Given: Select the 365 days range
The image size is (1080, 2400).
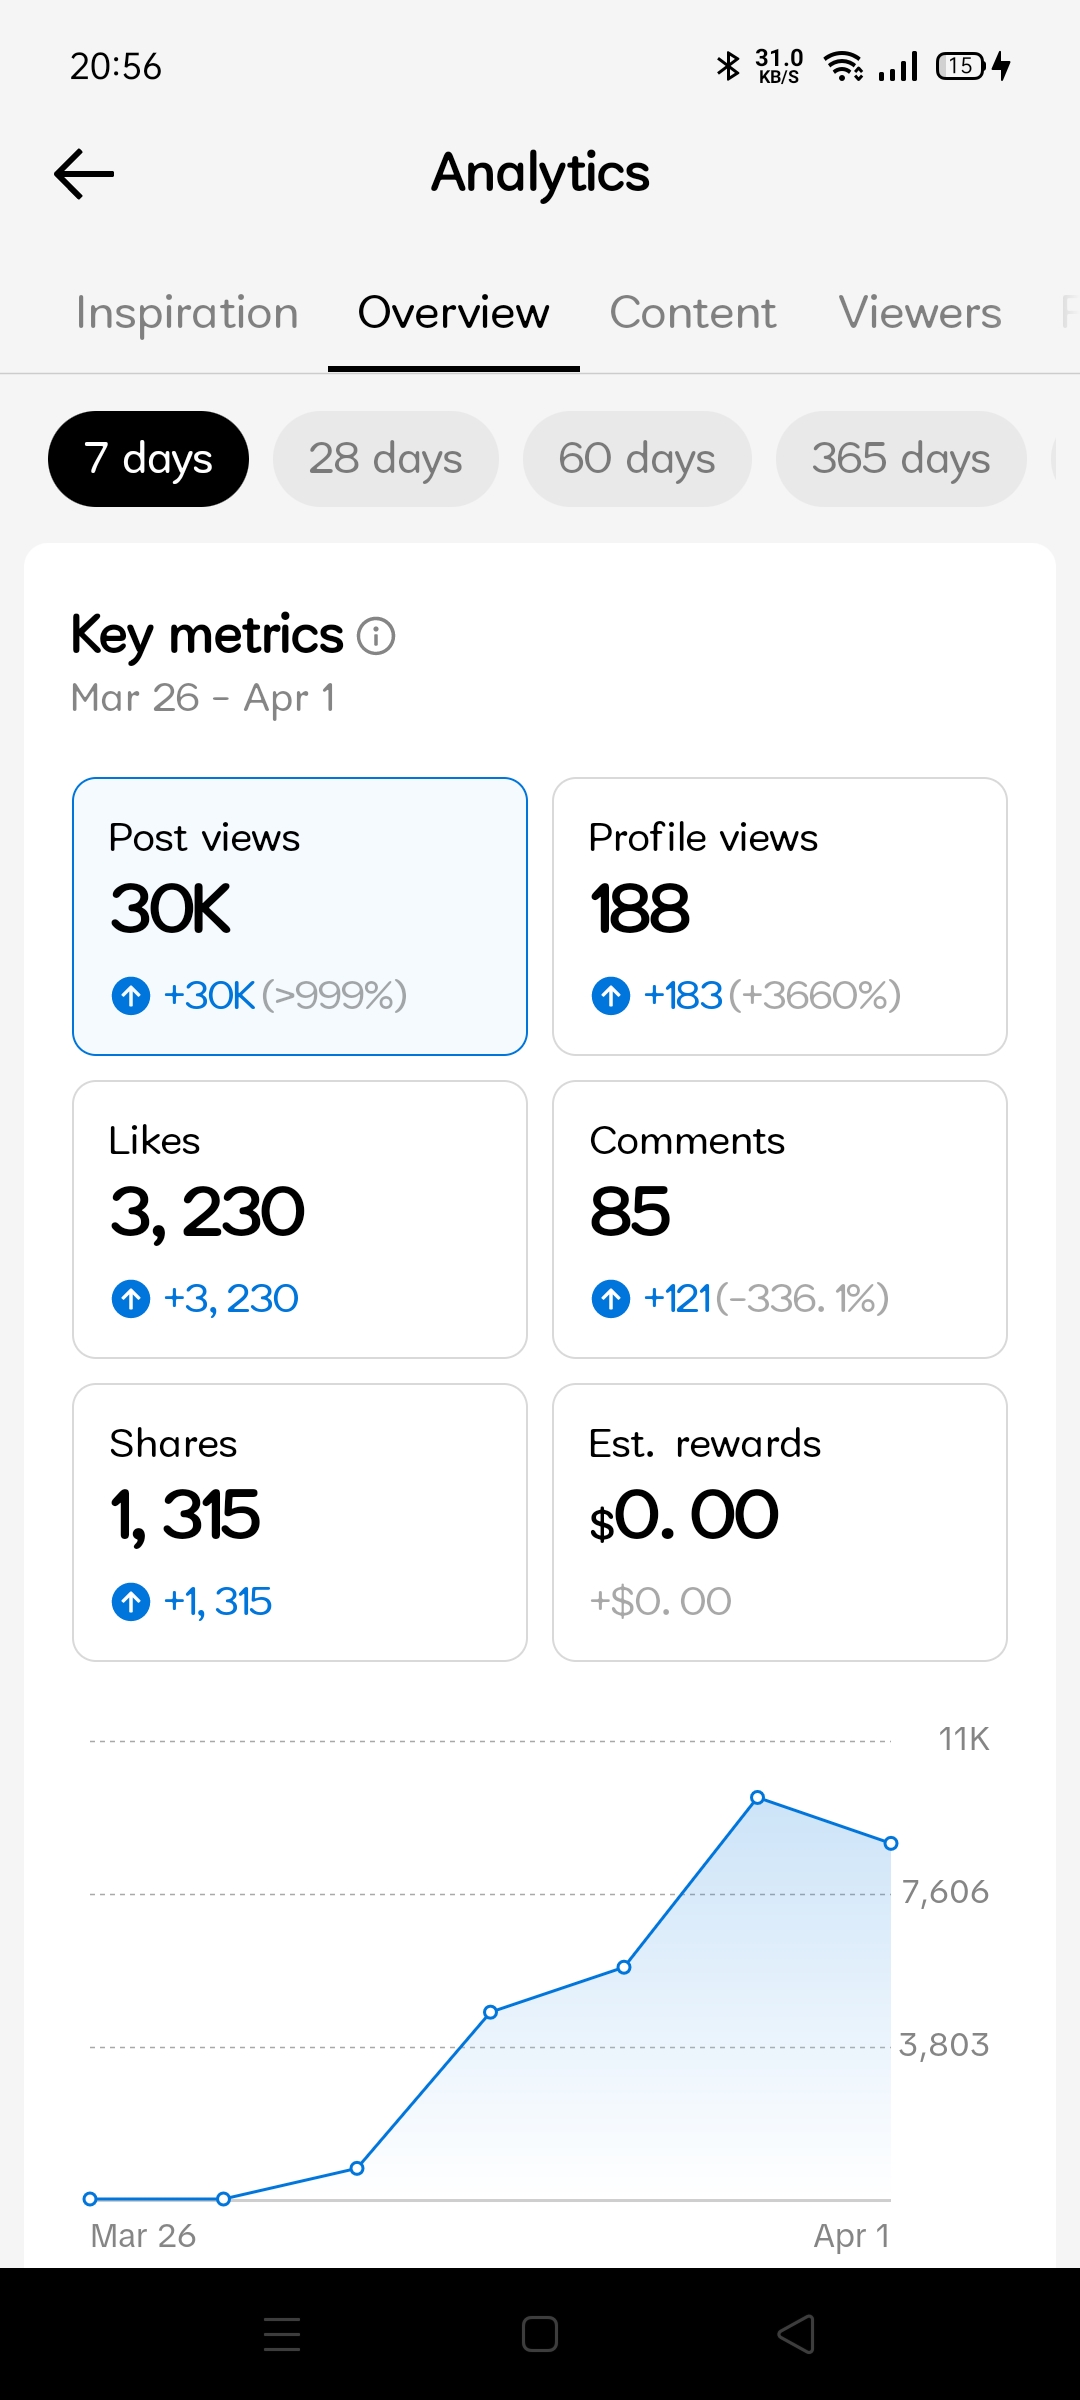Looking at the screenshot, I should [x=900, y=459].
